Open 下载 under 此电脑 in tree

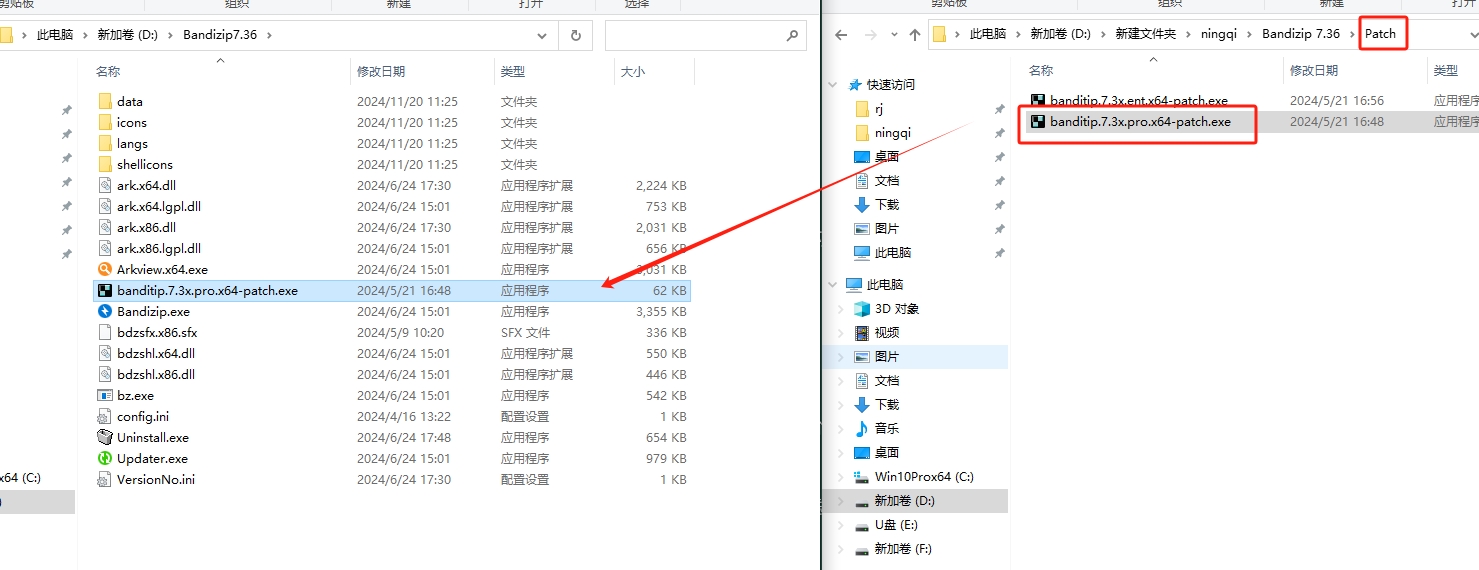[x=887, y=405]
